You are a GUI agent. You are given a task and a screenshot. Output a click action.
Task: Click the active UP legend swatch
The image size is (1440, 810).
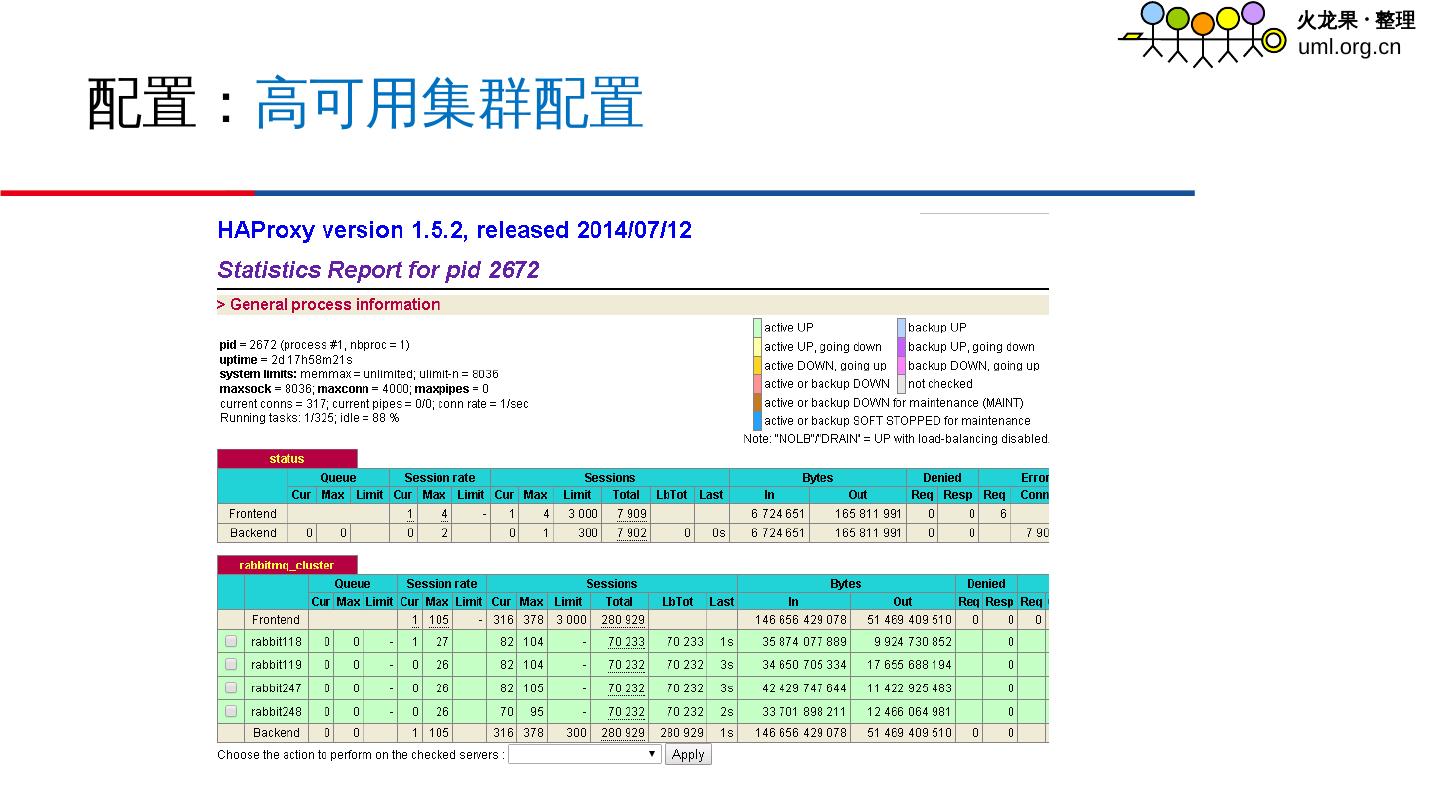click(757, 328)
